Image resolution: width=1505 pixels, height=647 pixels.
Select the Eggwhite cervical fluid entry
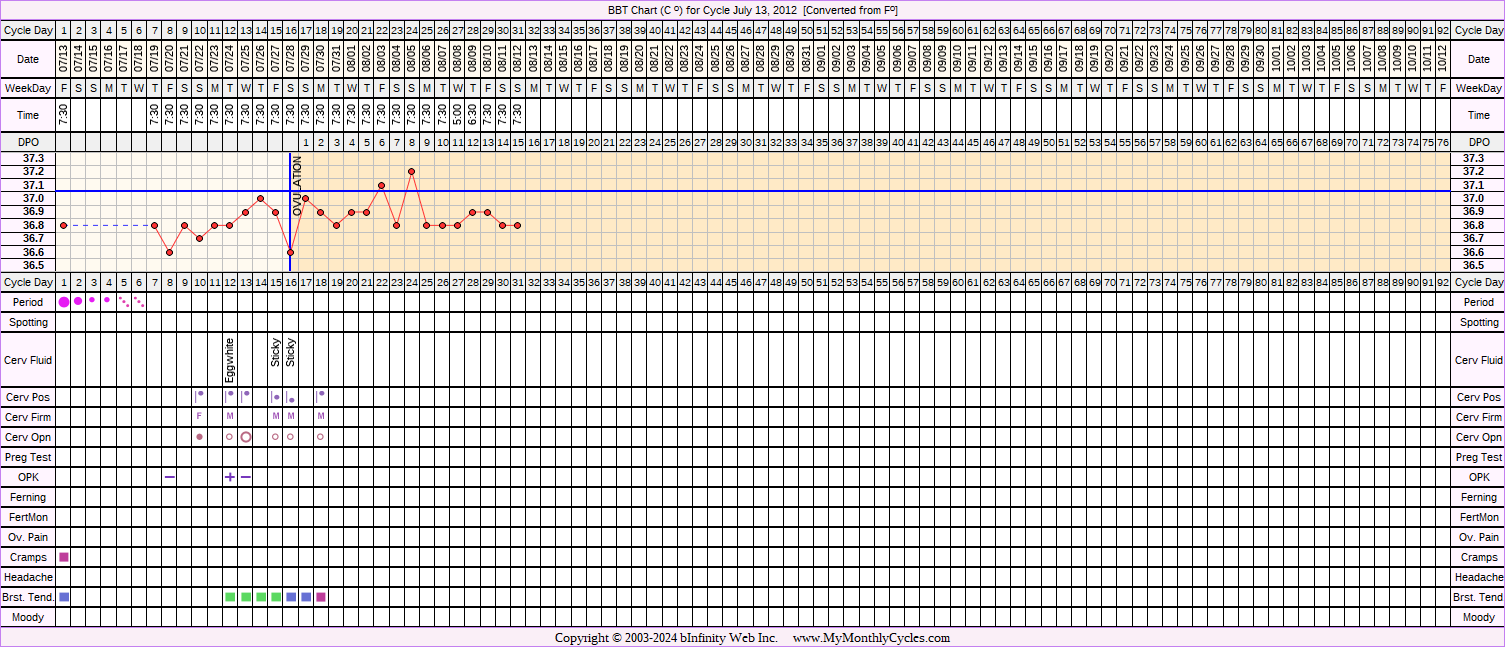(x=230, y=360)
